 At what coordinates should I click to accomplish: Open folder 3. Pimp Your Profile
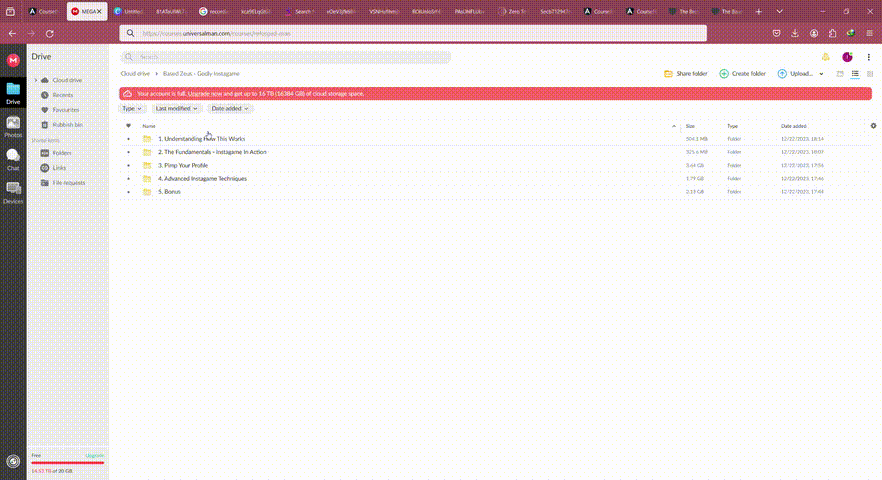coord(183,165)
